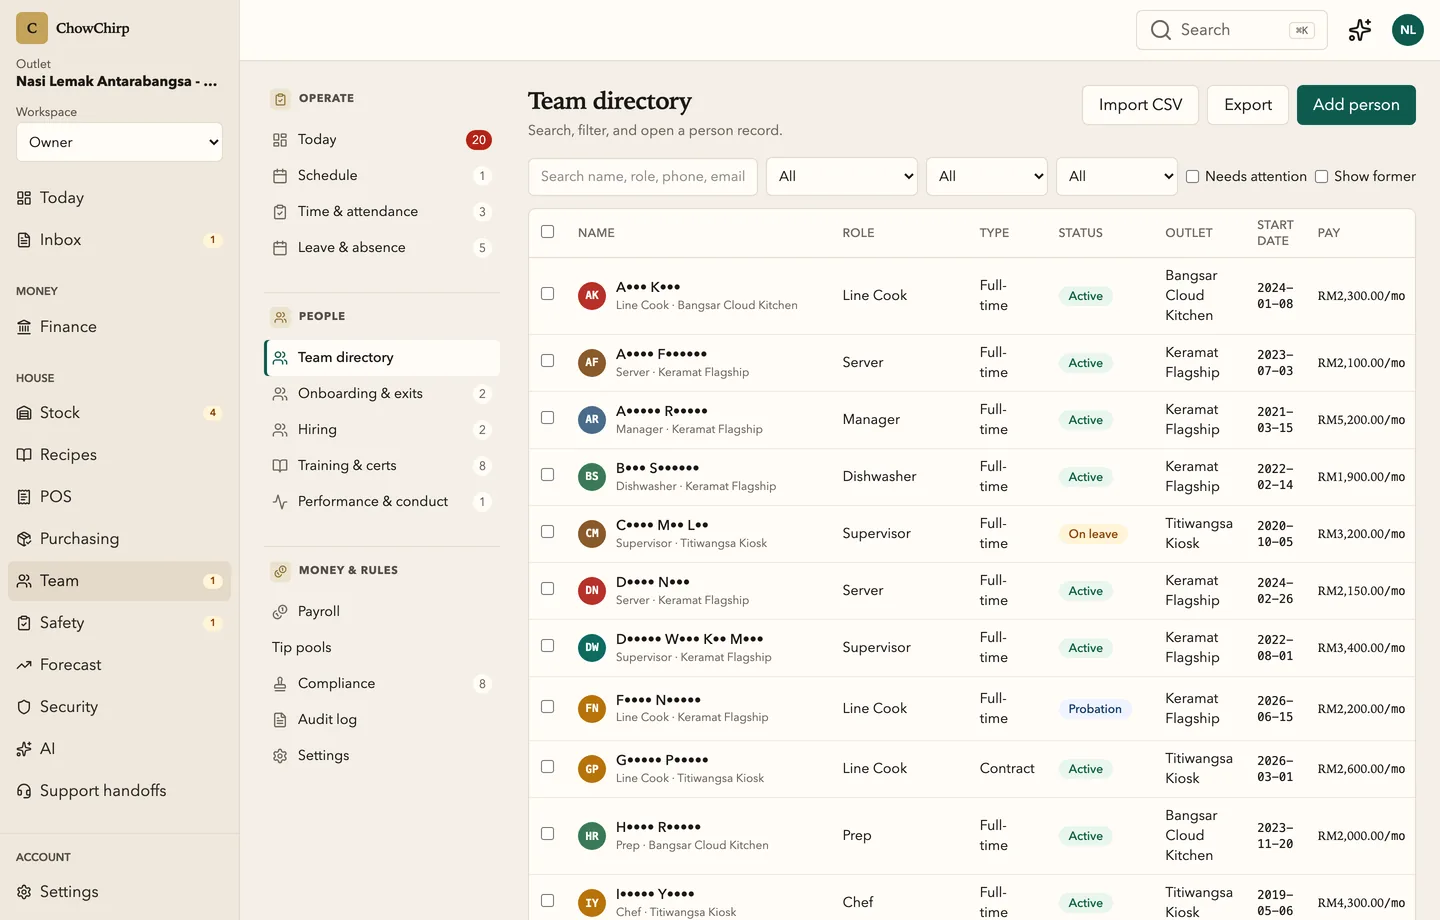Viewport: 1440px width, 920px height.
Task: Toggle the select-all checkbox in table header
Action: pyautogui.click(x=547, y=232)
